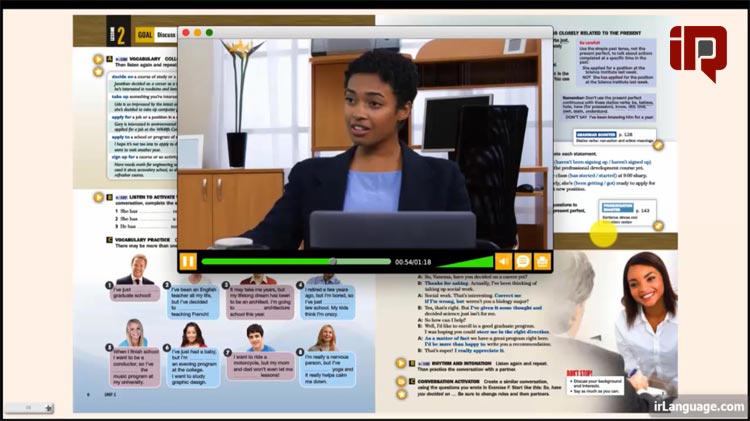Click the photo of man number 1
This screenshot has width=750, height=421.
[x=138, y=269]
